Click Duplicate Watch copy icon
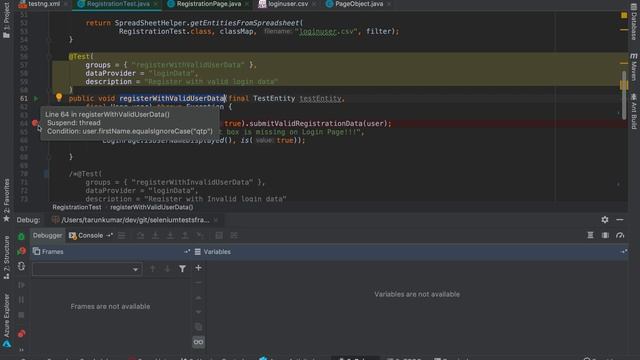The height and width of the screenshot is (360, 640). [198, 327]
